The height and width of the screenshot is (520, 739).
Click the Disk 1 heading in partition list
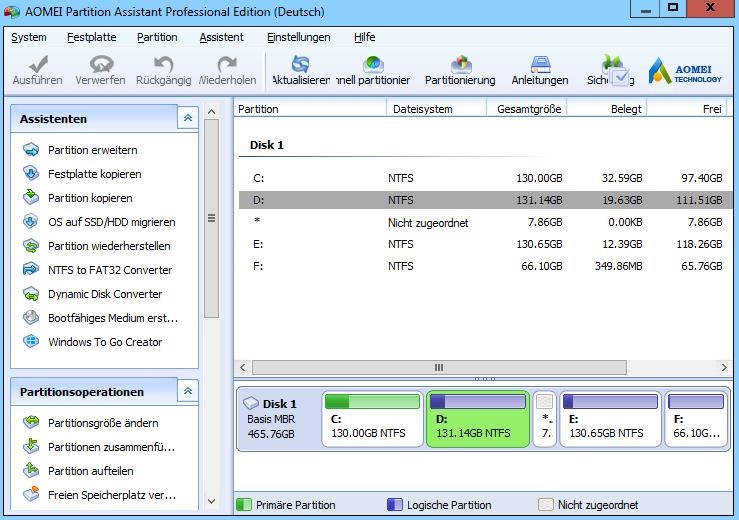click(x=267, y=145)
